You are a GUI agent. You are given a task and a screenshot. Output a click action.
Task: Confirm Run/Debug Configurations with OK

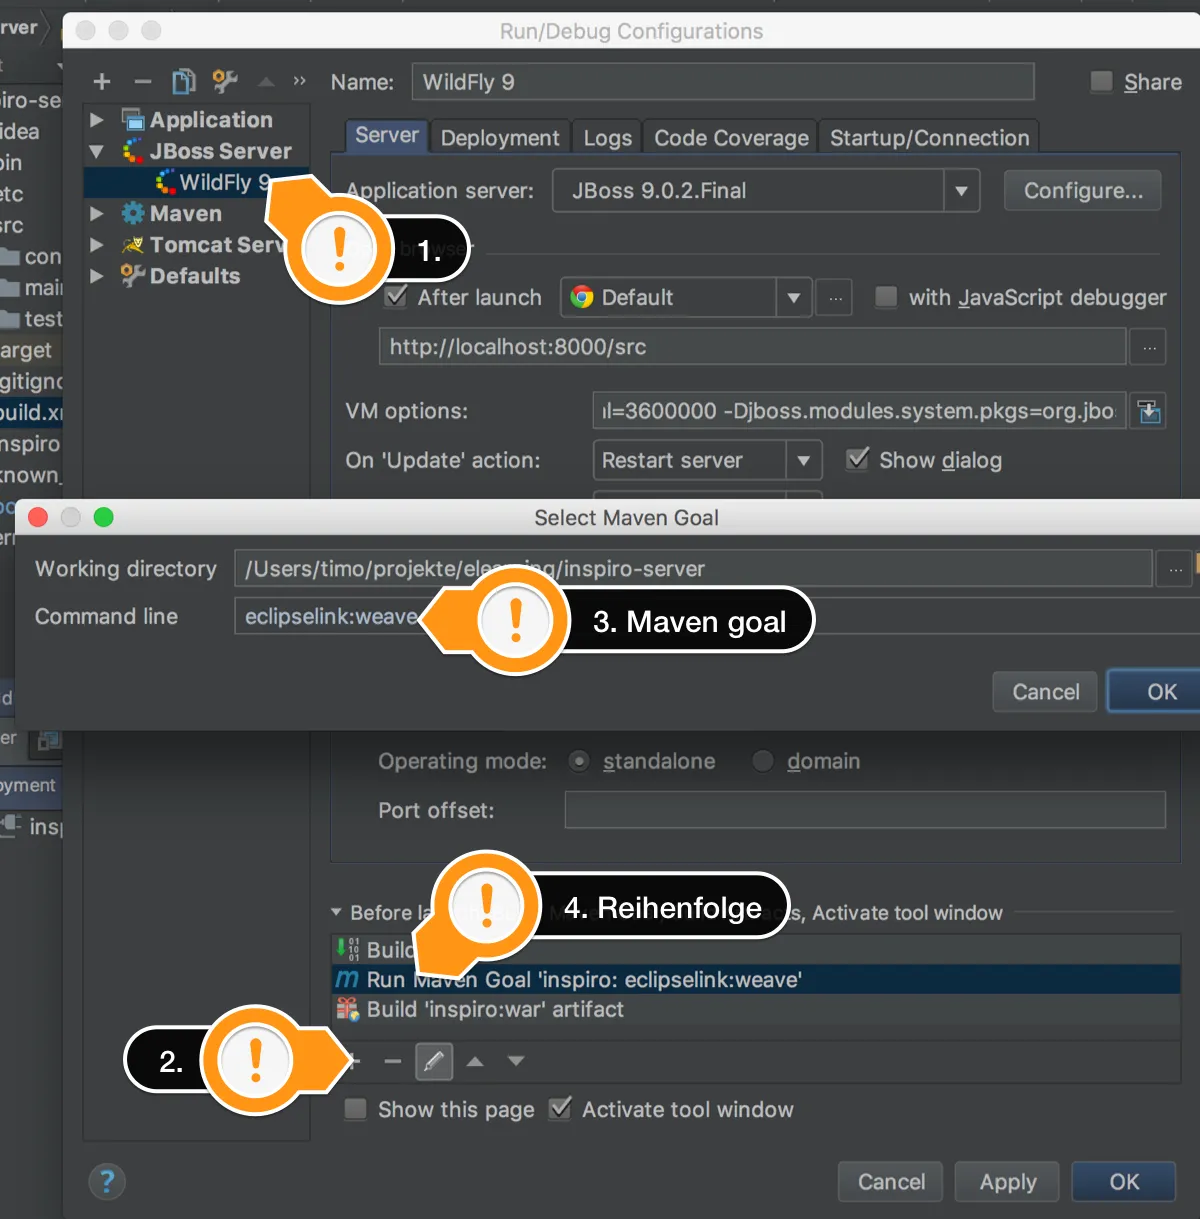click(x=1124, y=1182)
